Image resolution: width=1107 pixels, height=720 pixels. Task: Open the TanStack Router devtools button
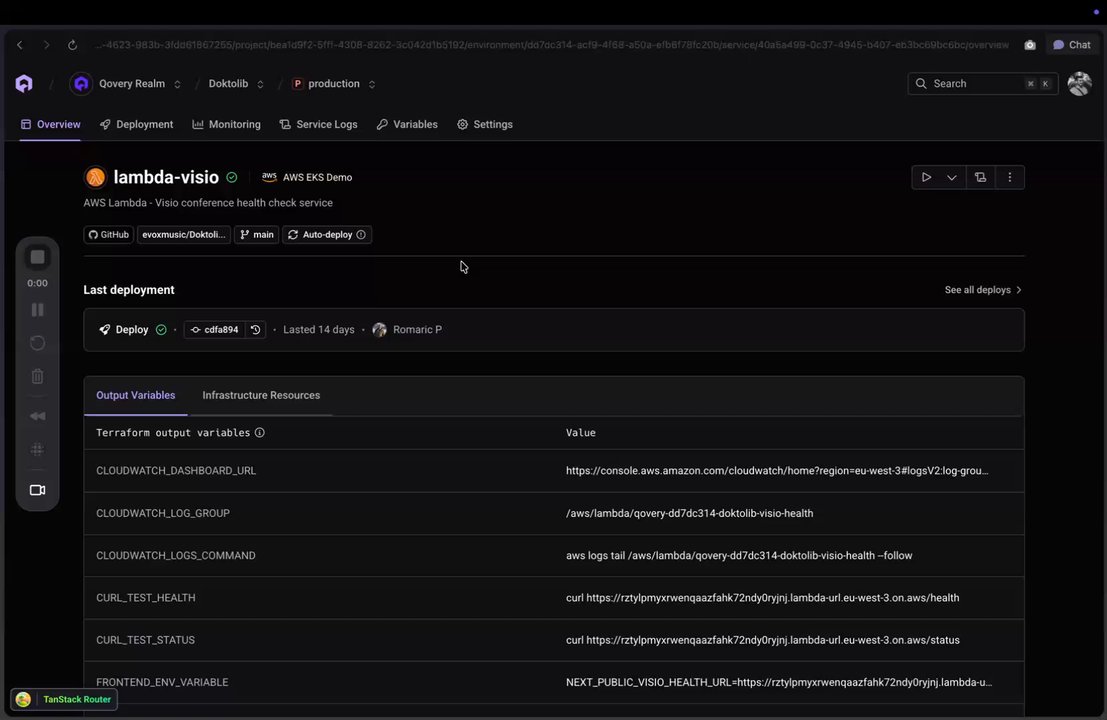tap(64, 700)
